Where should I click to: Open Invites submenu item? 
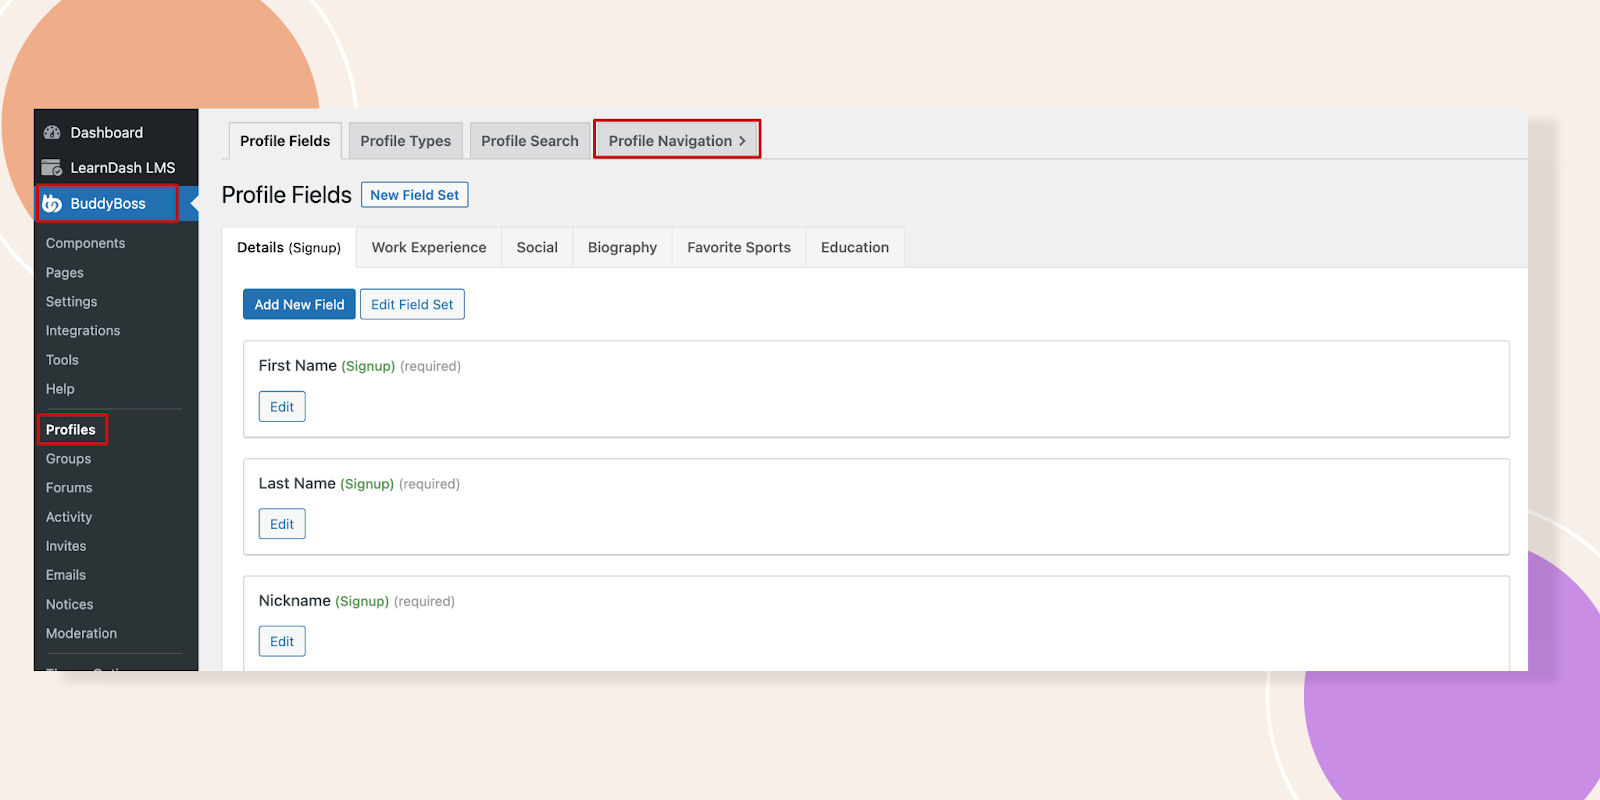point(66,545)
